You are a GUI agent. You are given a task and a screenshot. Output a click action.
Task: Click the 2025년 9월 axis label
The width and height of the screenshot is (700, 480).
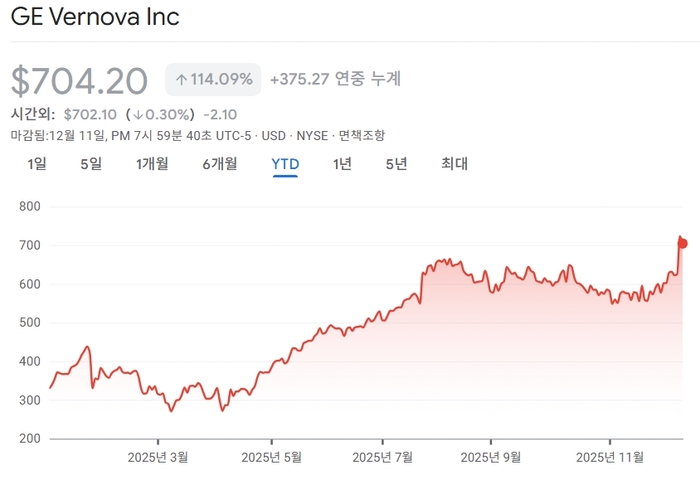tap(491, 457)
